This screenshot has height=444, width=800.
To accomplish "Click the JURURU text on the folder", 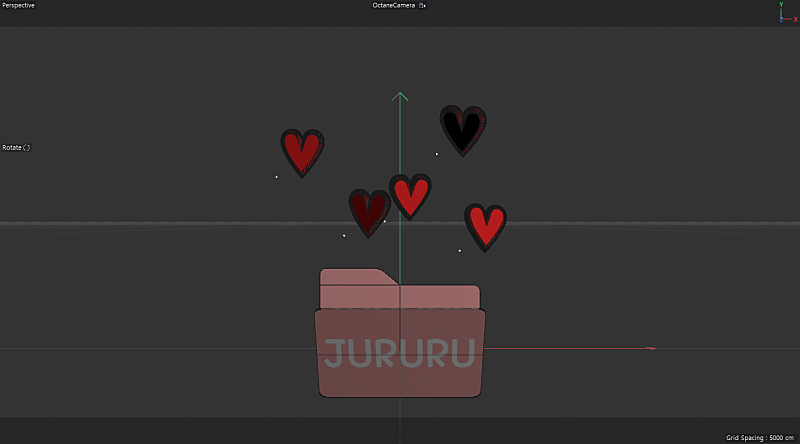I will [x=400, y=353].
